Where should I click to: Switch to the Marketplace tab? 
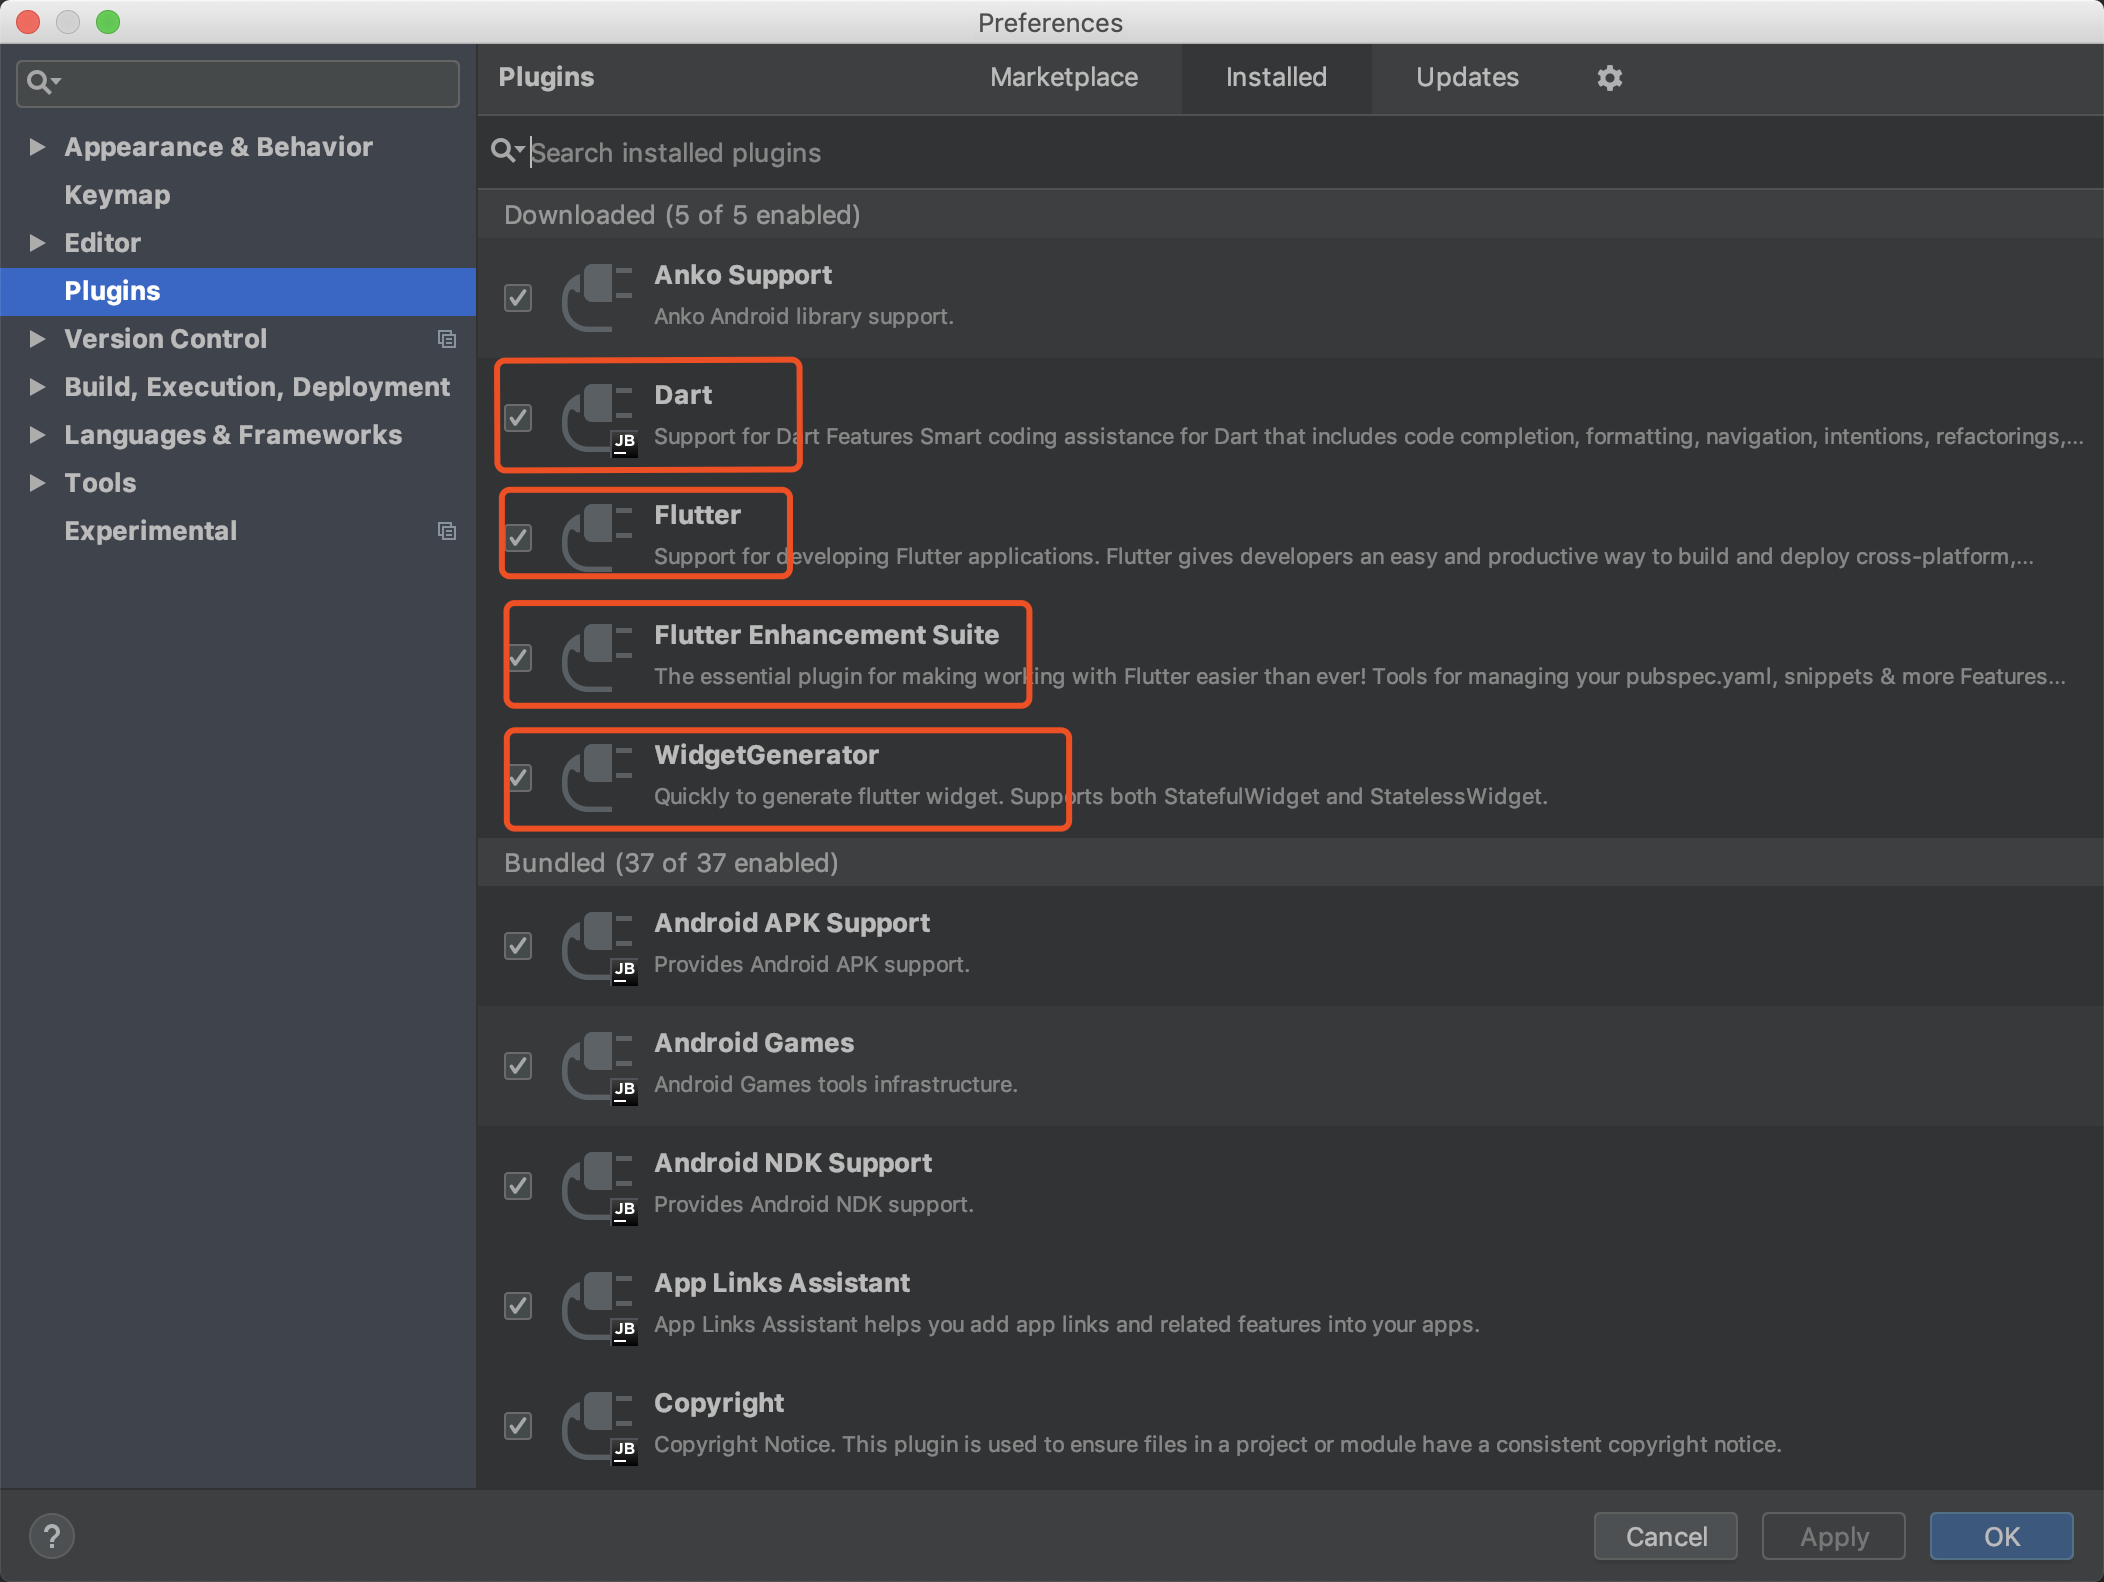coord(1064,78)
